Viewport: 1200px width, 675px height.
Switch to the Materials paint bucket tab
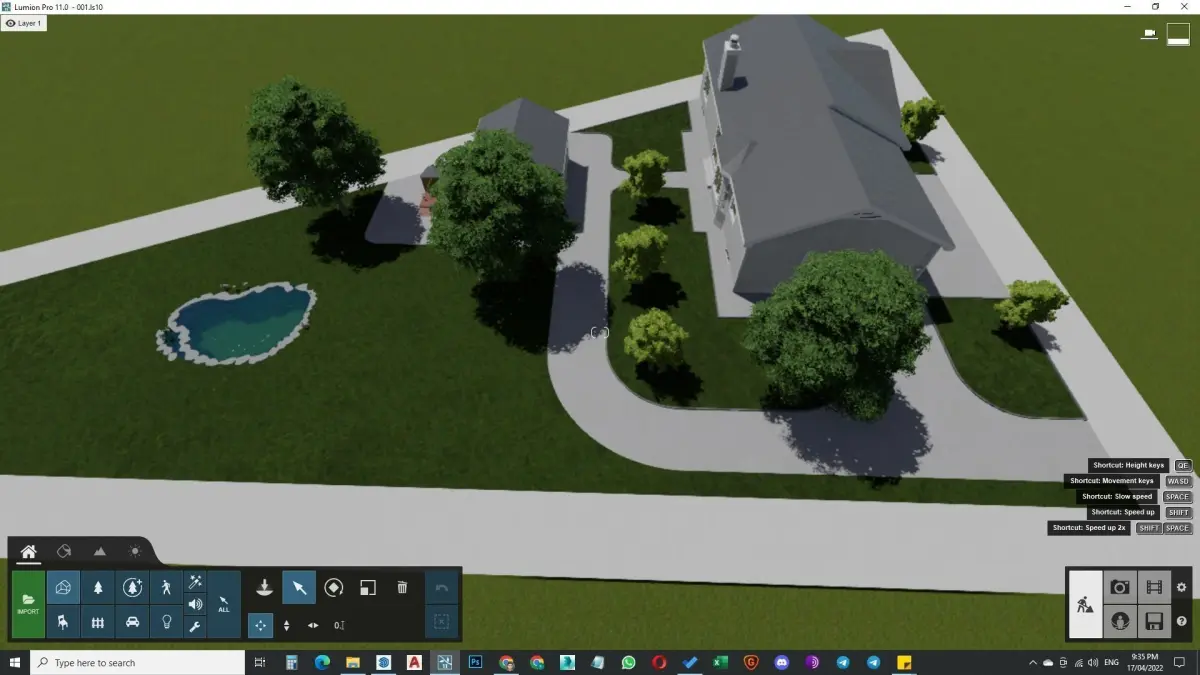tap(64, 551)
